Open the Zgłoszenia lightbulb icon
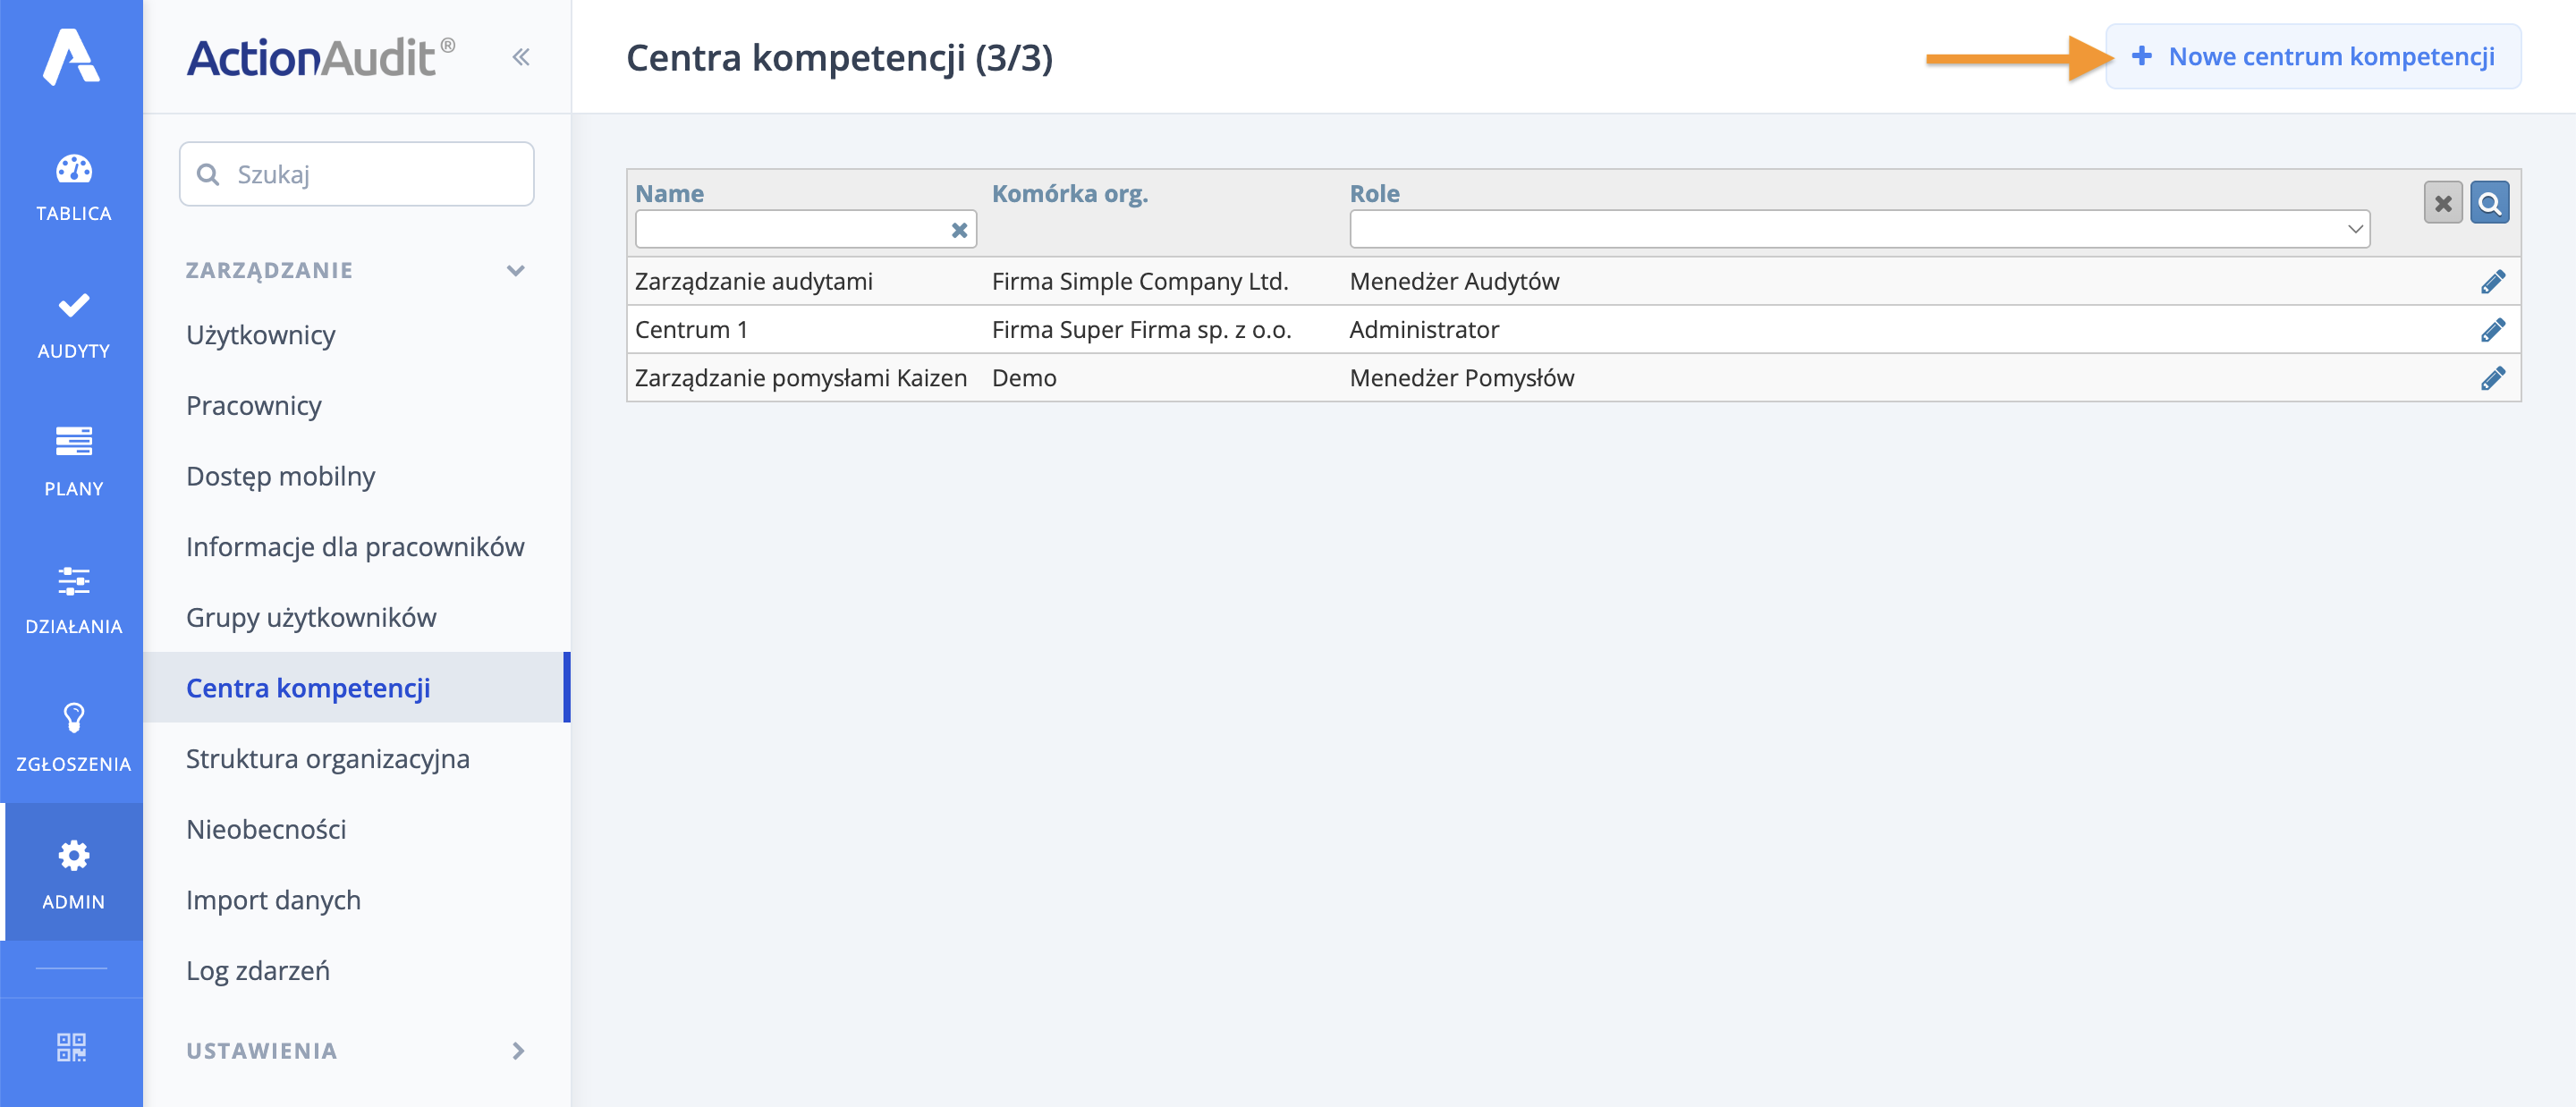Image resolution: width=2576 pixels, height=1107 pixels. 73,718
